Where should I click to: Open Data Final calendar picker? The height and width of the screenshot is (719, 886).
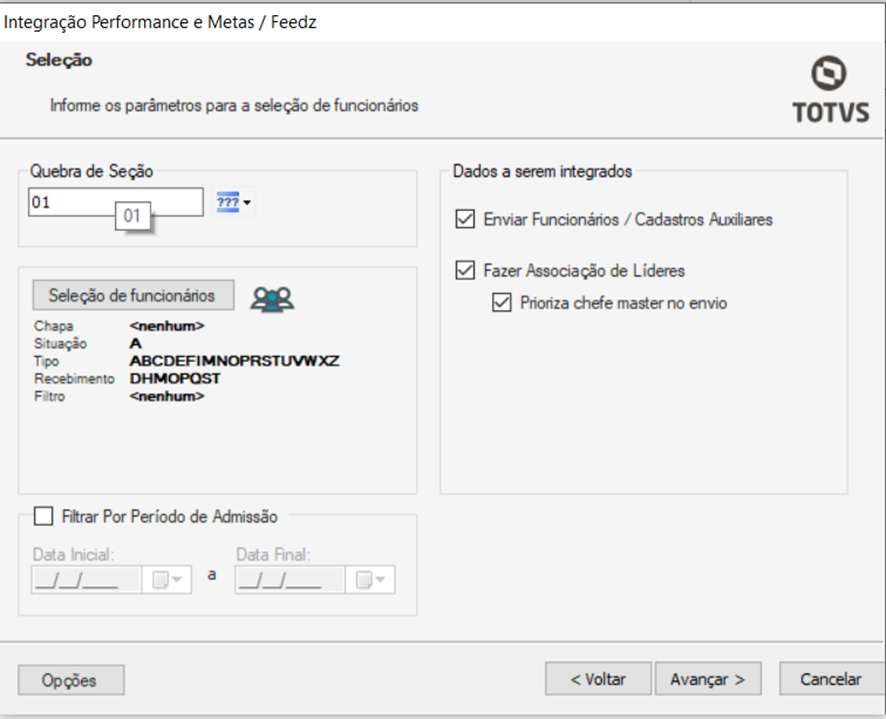[x=370, y=579]
